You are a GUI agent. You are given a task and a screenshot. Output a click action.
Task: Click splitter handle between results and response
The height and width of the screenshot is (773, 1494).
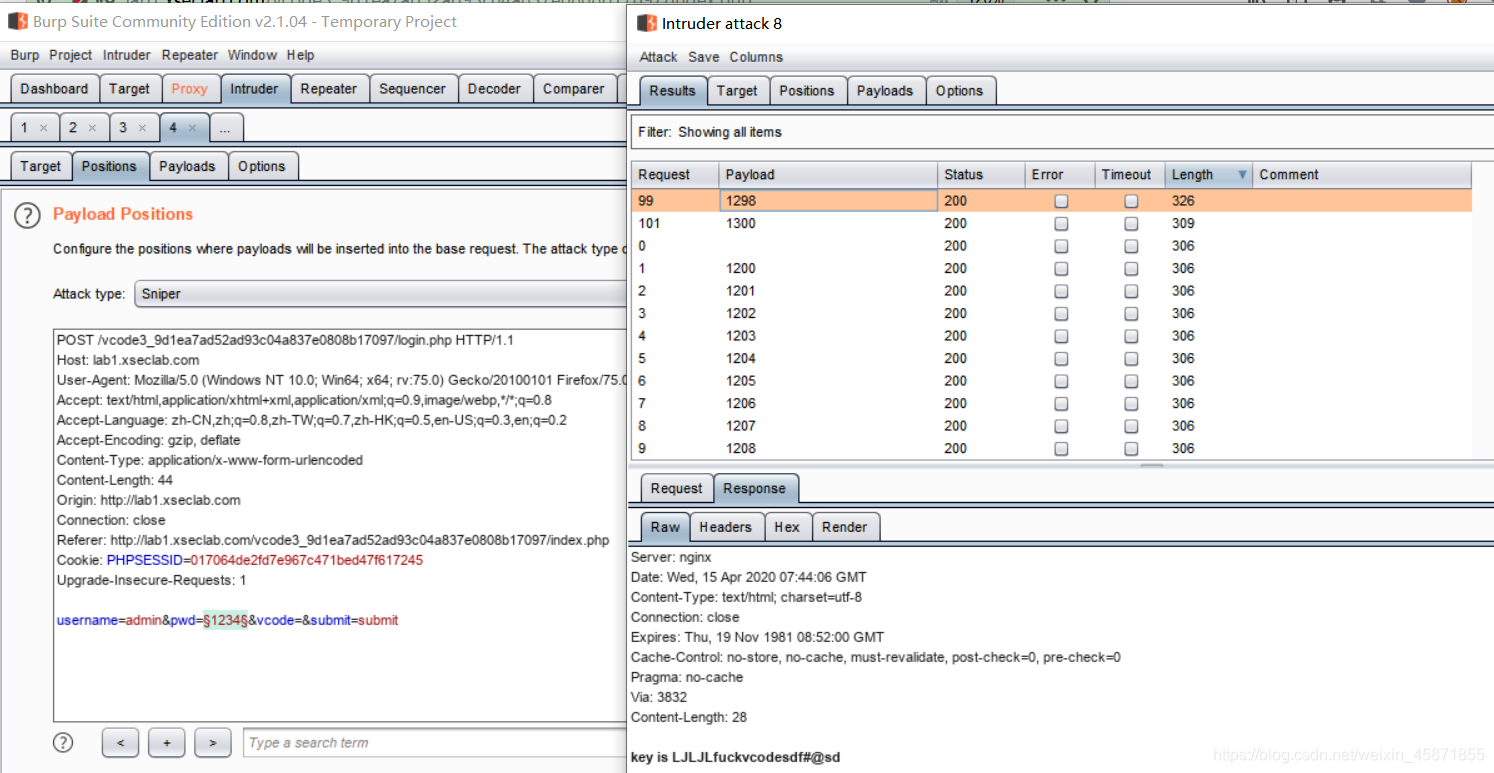(1152, 465)
